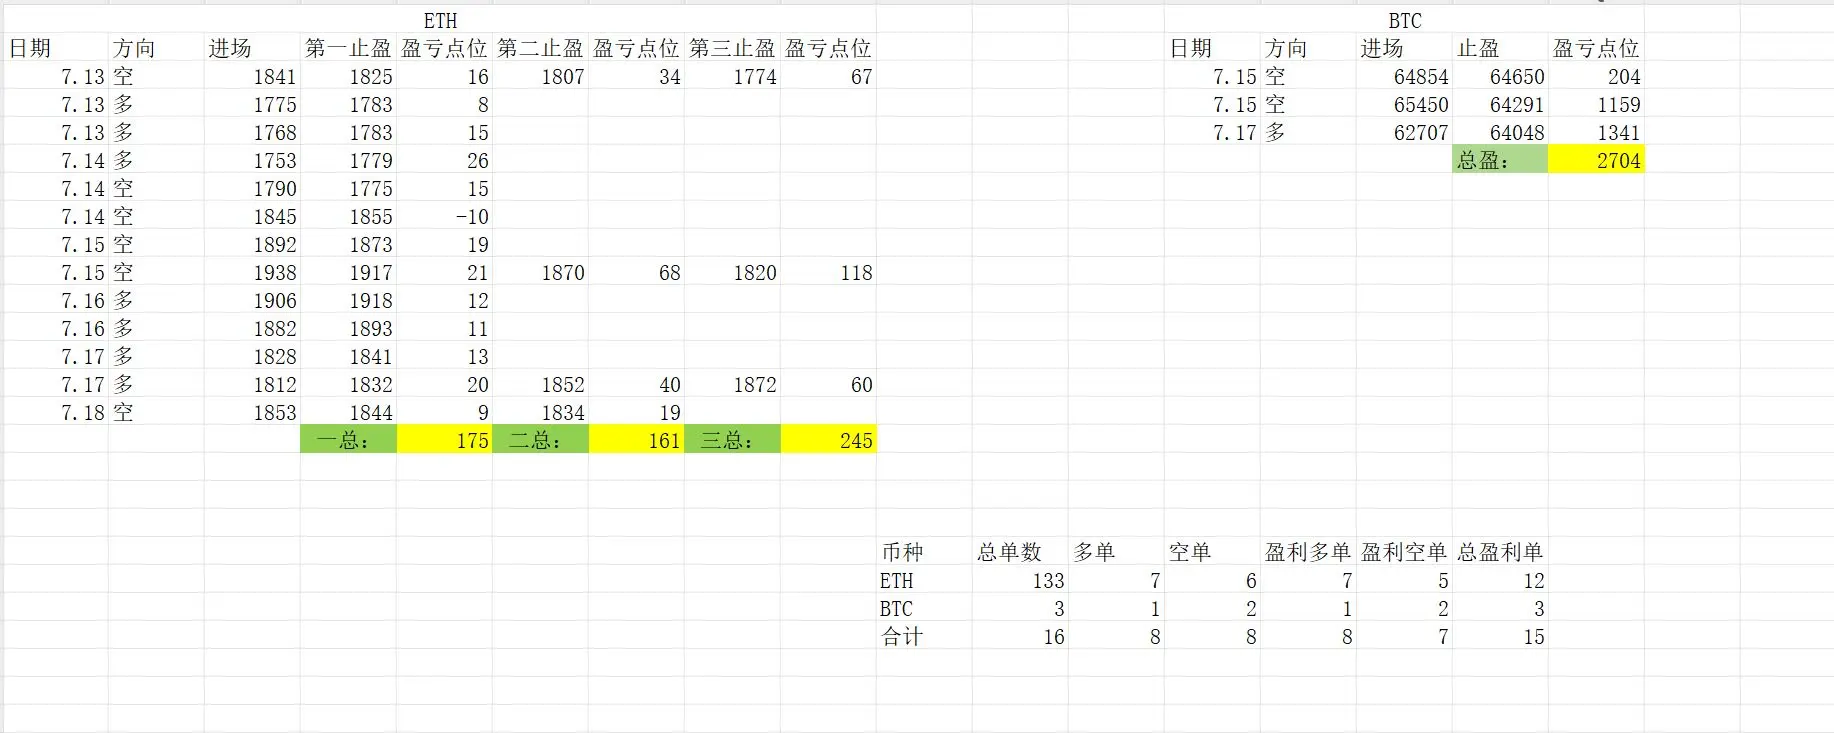1834x733 pixels.
Task: Select the BTC profit cell 1159
Action: click(1596, 104)
